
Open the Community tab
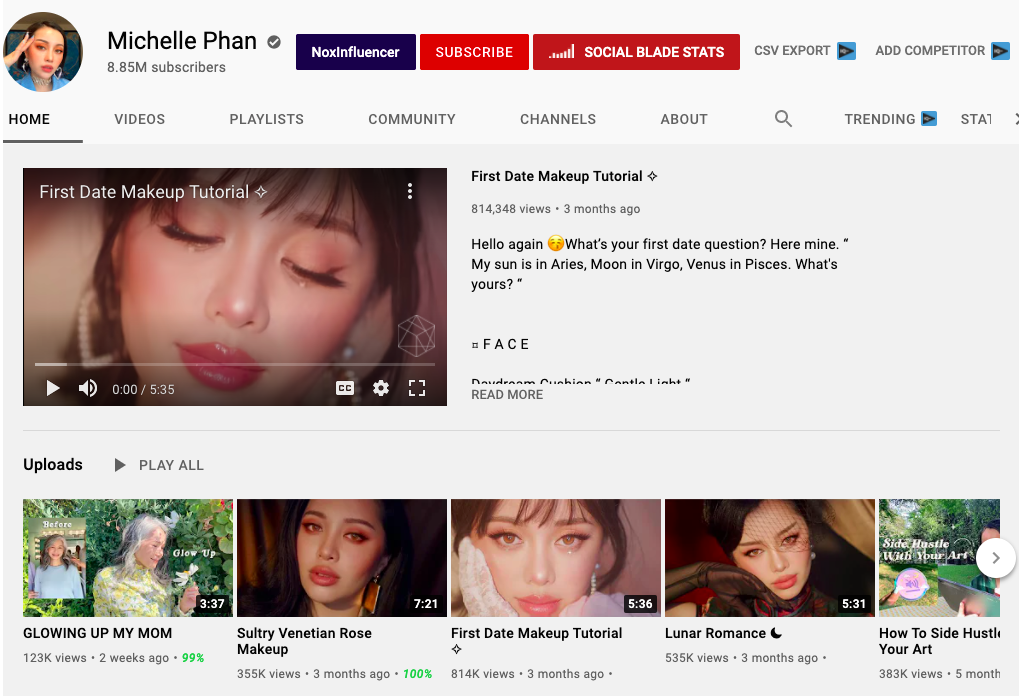pyautogui.click(x=412, y=119)
